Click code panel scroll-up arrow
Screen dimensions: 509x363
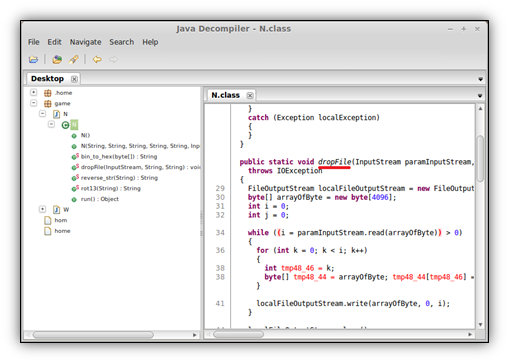pyautogui.click(x=480, y=109)
